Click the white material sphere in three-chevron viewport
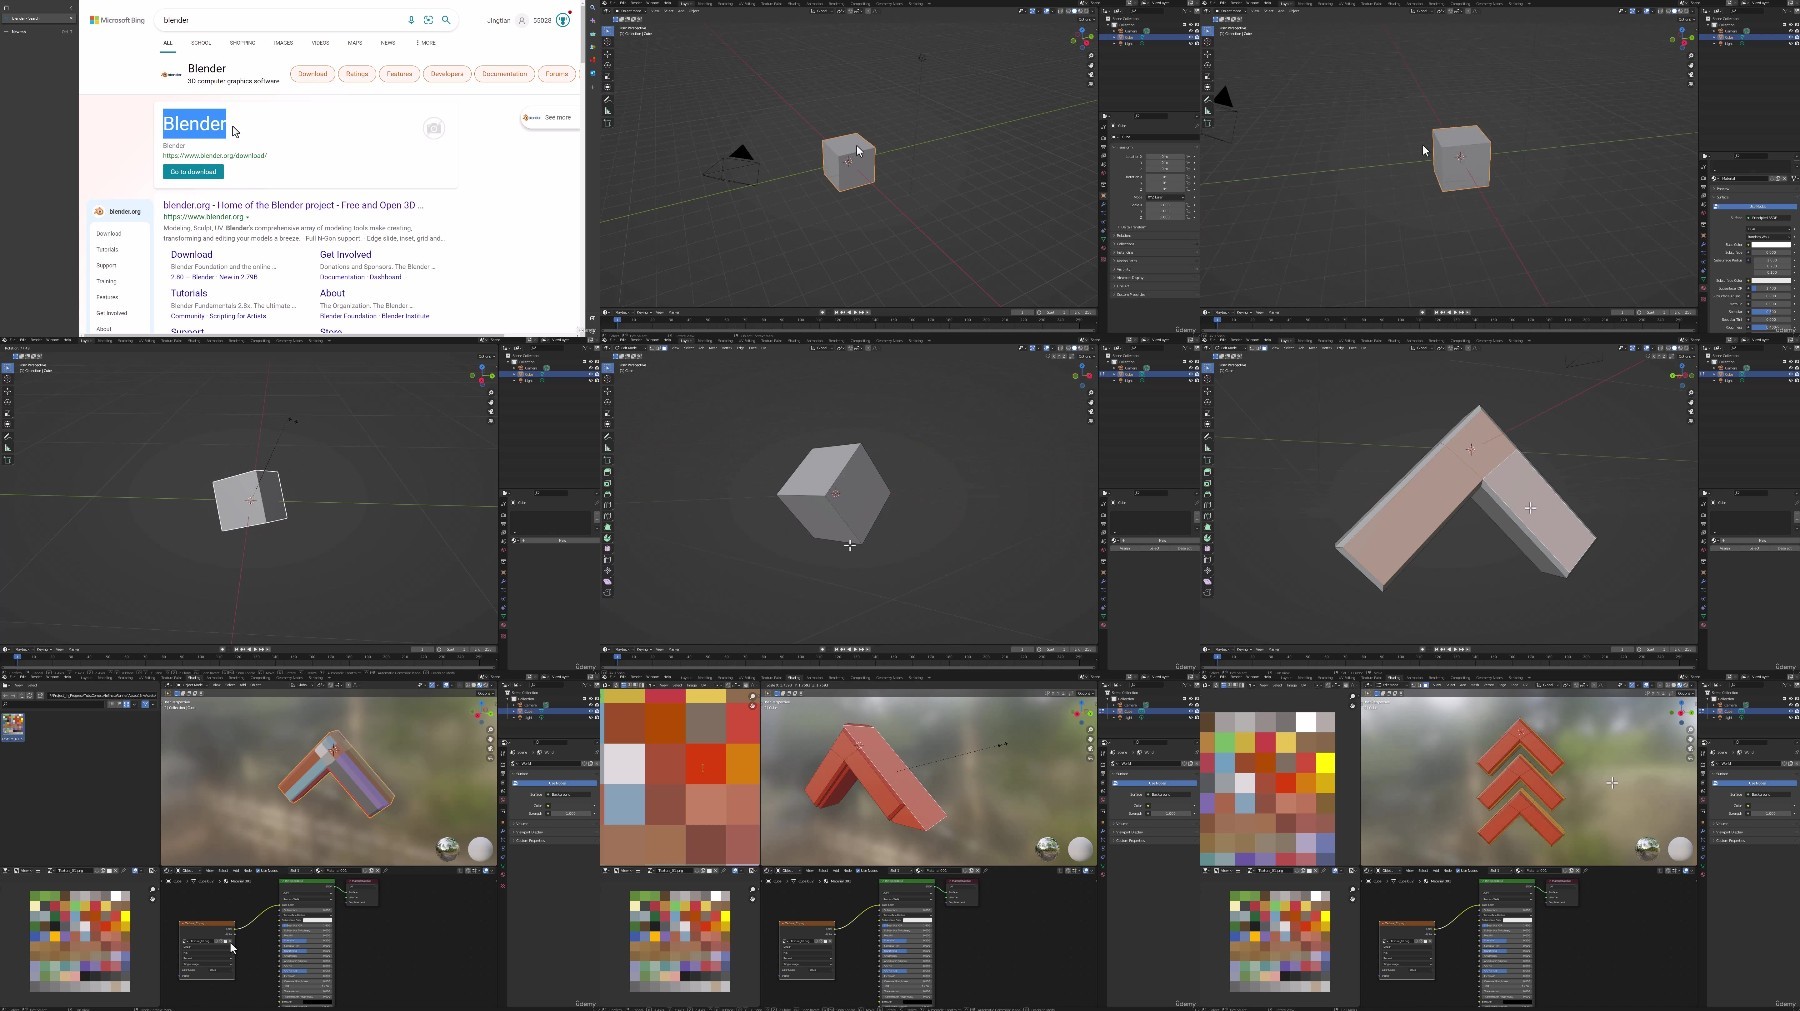The width and height of the screenshot is (1800, 1011). pyautogui.click(x=1680, y=849)
